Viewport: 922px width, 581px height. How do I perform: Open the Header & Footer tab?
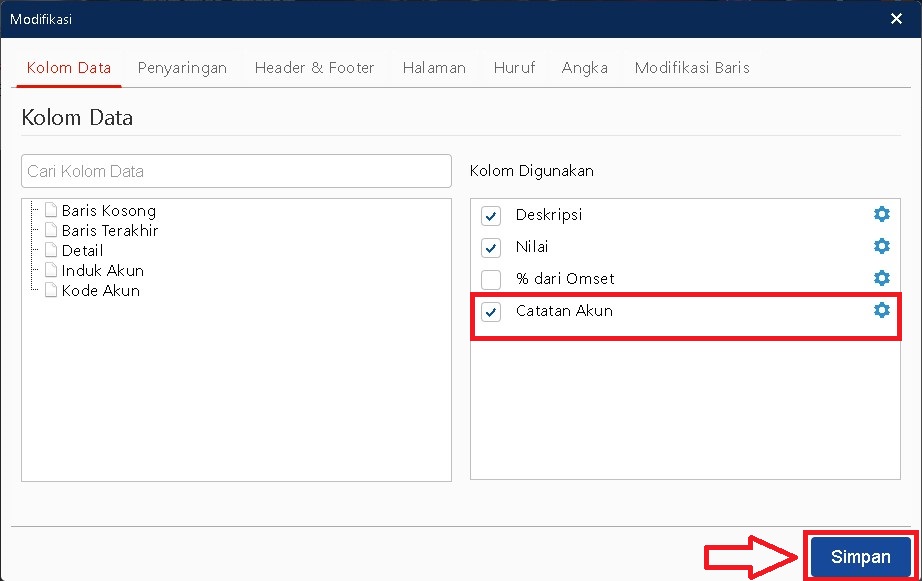pos(314,68)
